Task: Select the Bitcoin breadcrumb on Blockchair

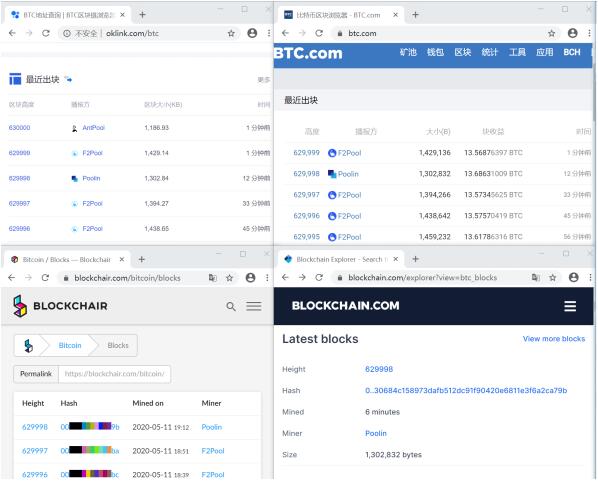Action: pos(70,346)
